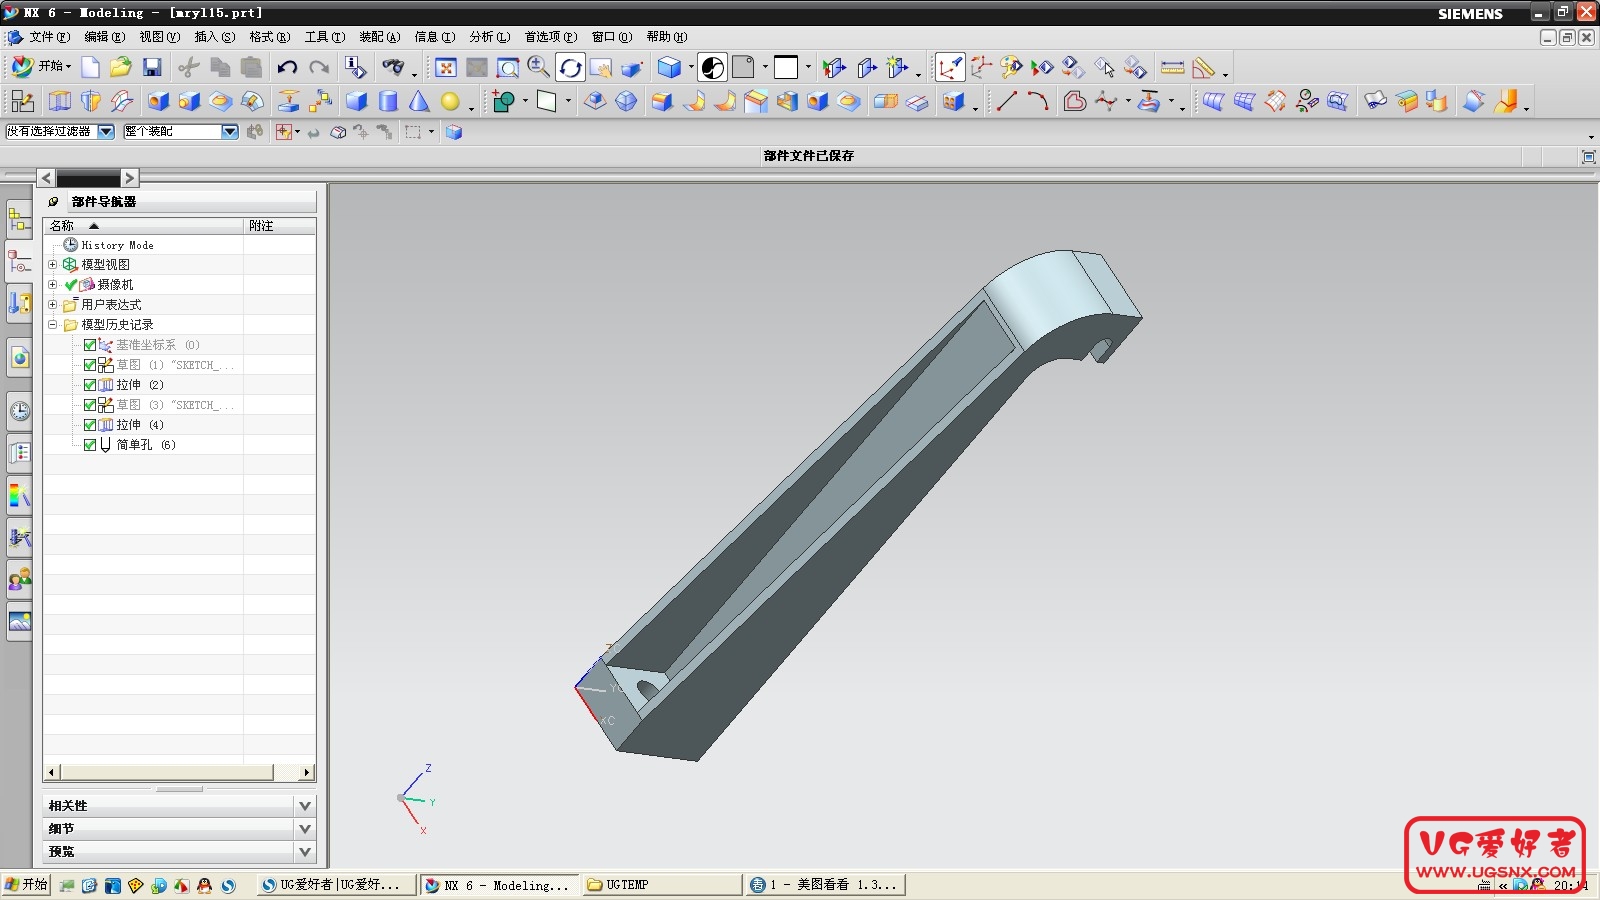Select the Pan hand icon
The image size is (1600, 900).
coord(601,67)
